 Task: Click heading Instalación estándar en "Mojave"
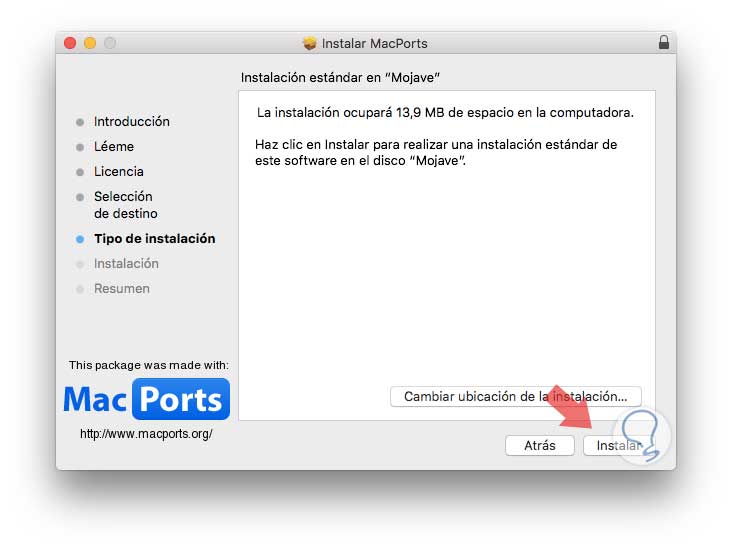pyautogui.click(x=340, y=78)
